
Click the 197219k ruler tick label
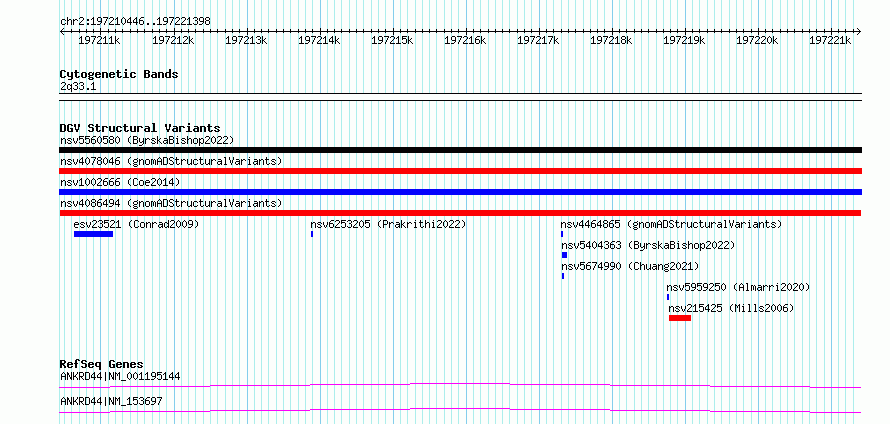tap(685, 40)
